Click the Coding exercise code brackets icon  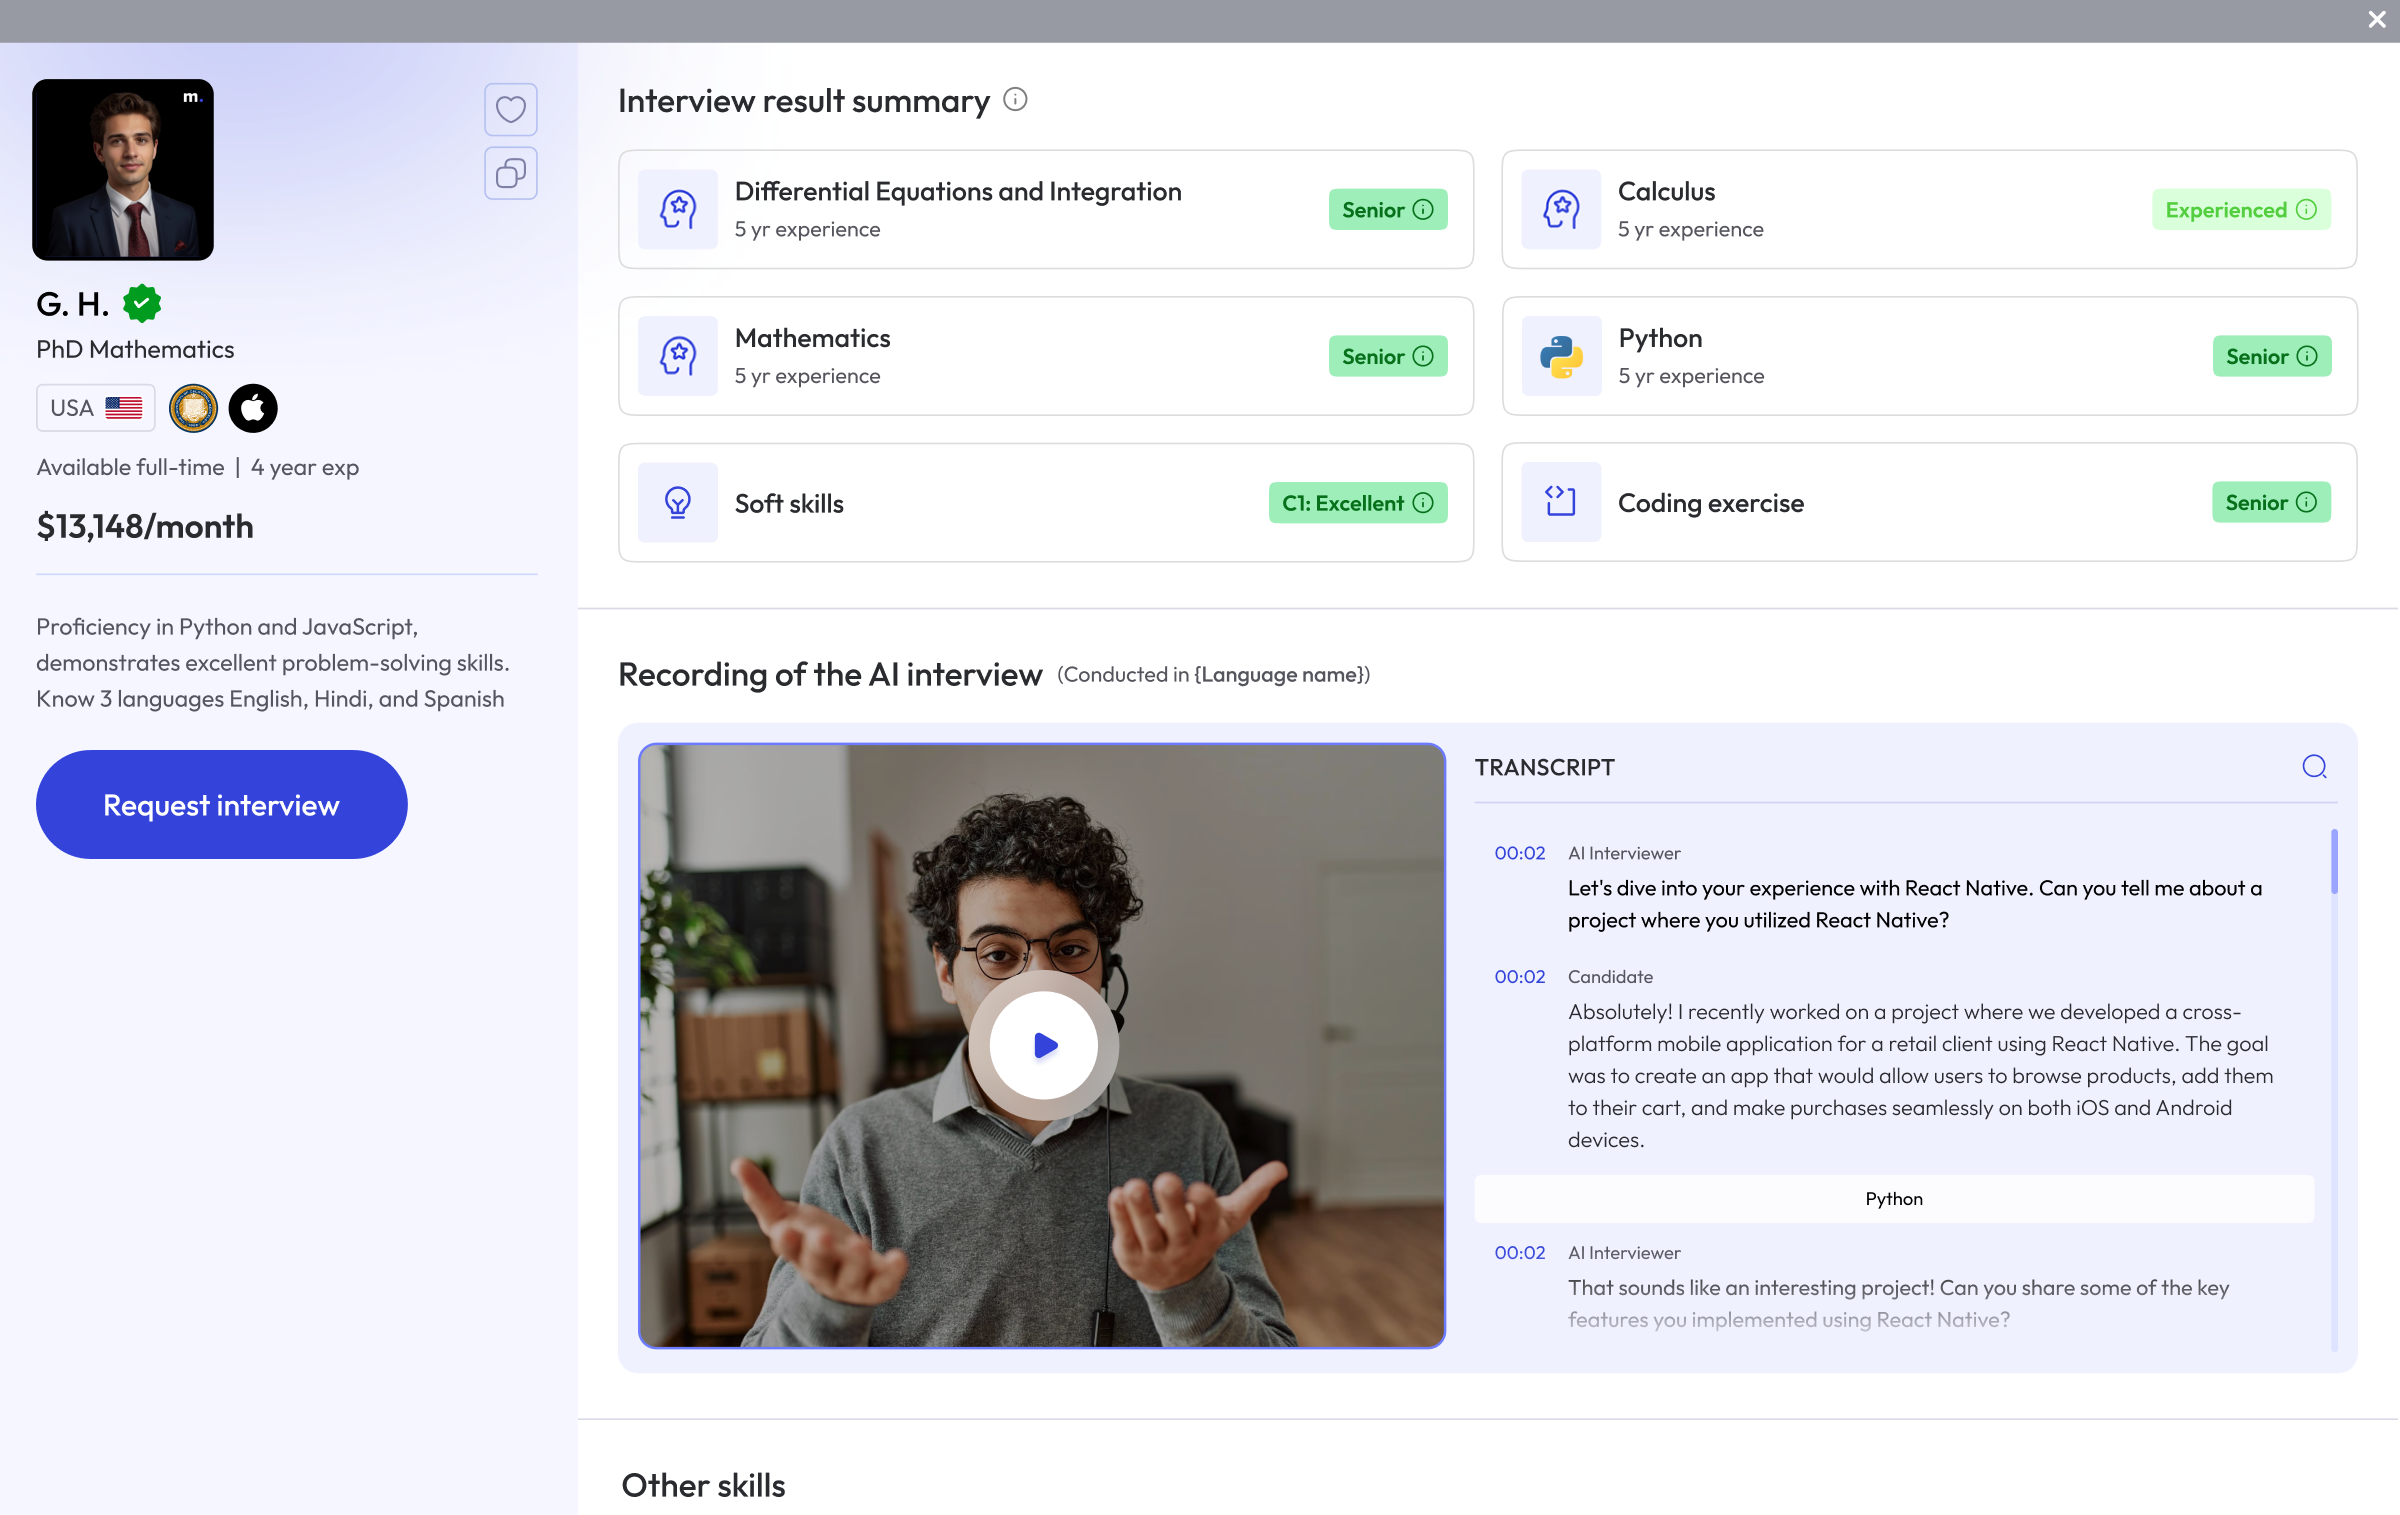point(1560,503)
